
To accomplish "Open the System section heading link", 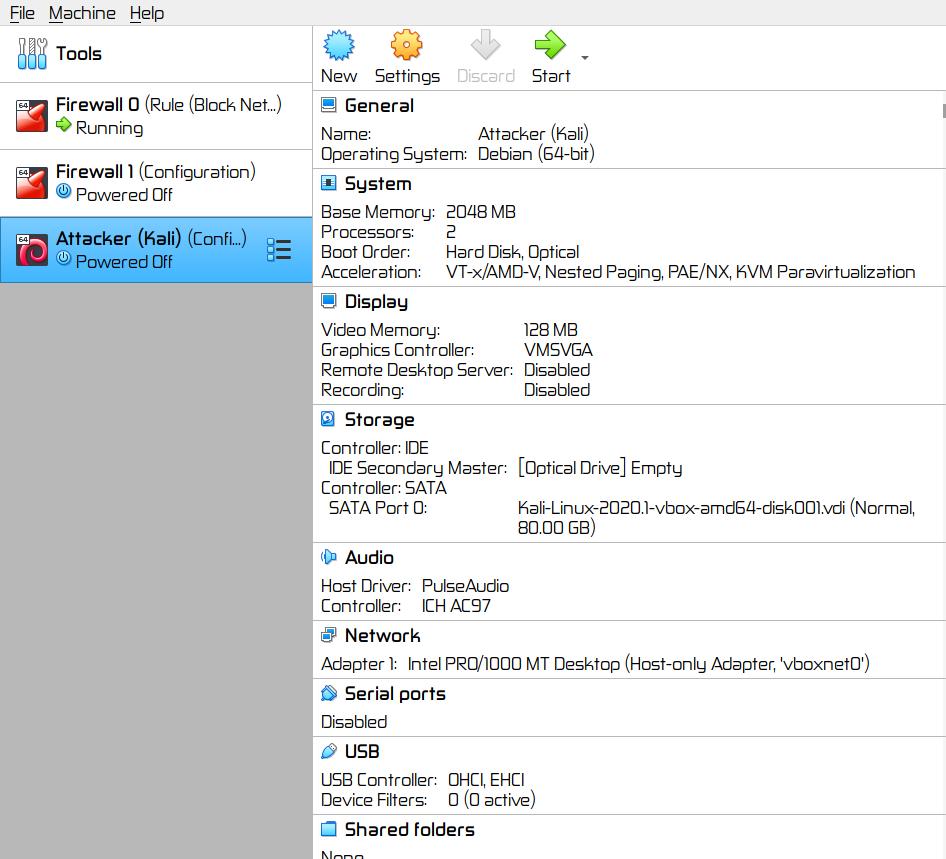I will click(x=377, y=184).
